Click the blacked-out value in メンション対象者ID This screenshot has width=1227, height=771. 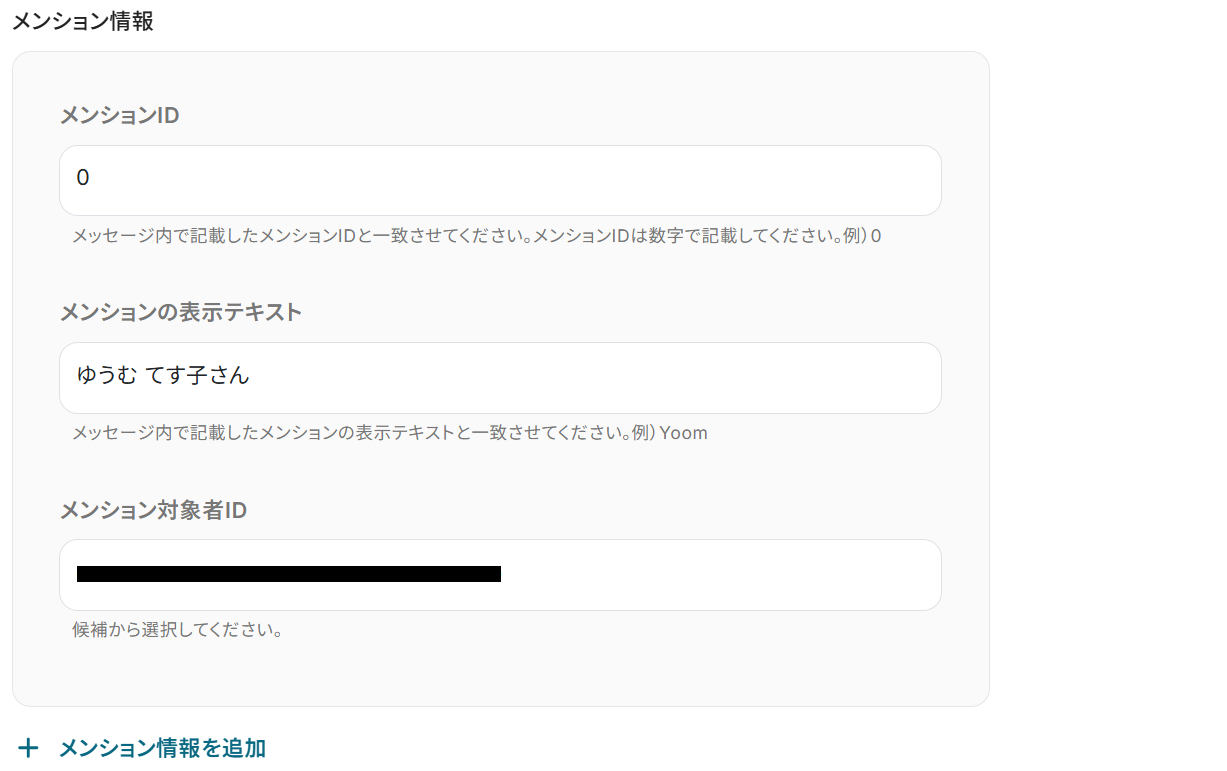pos(288,574)
